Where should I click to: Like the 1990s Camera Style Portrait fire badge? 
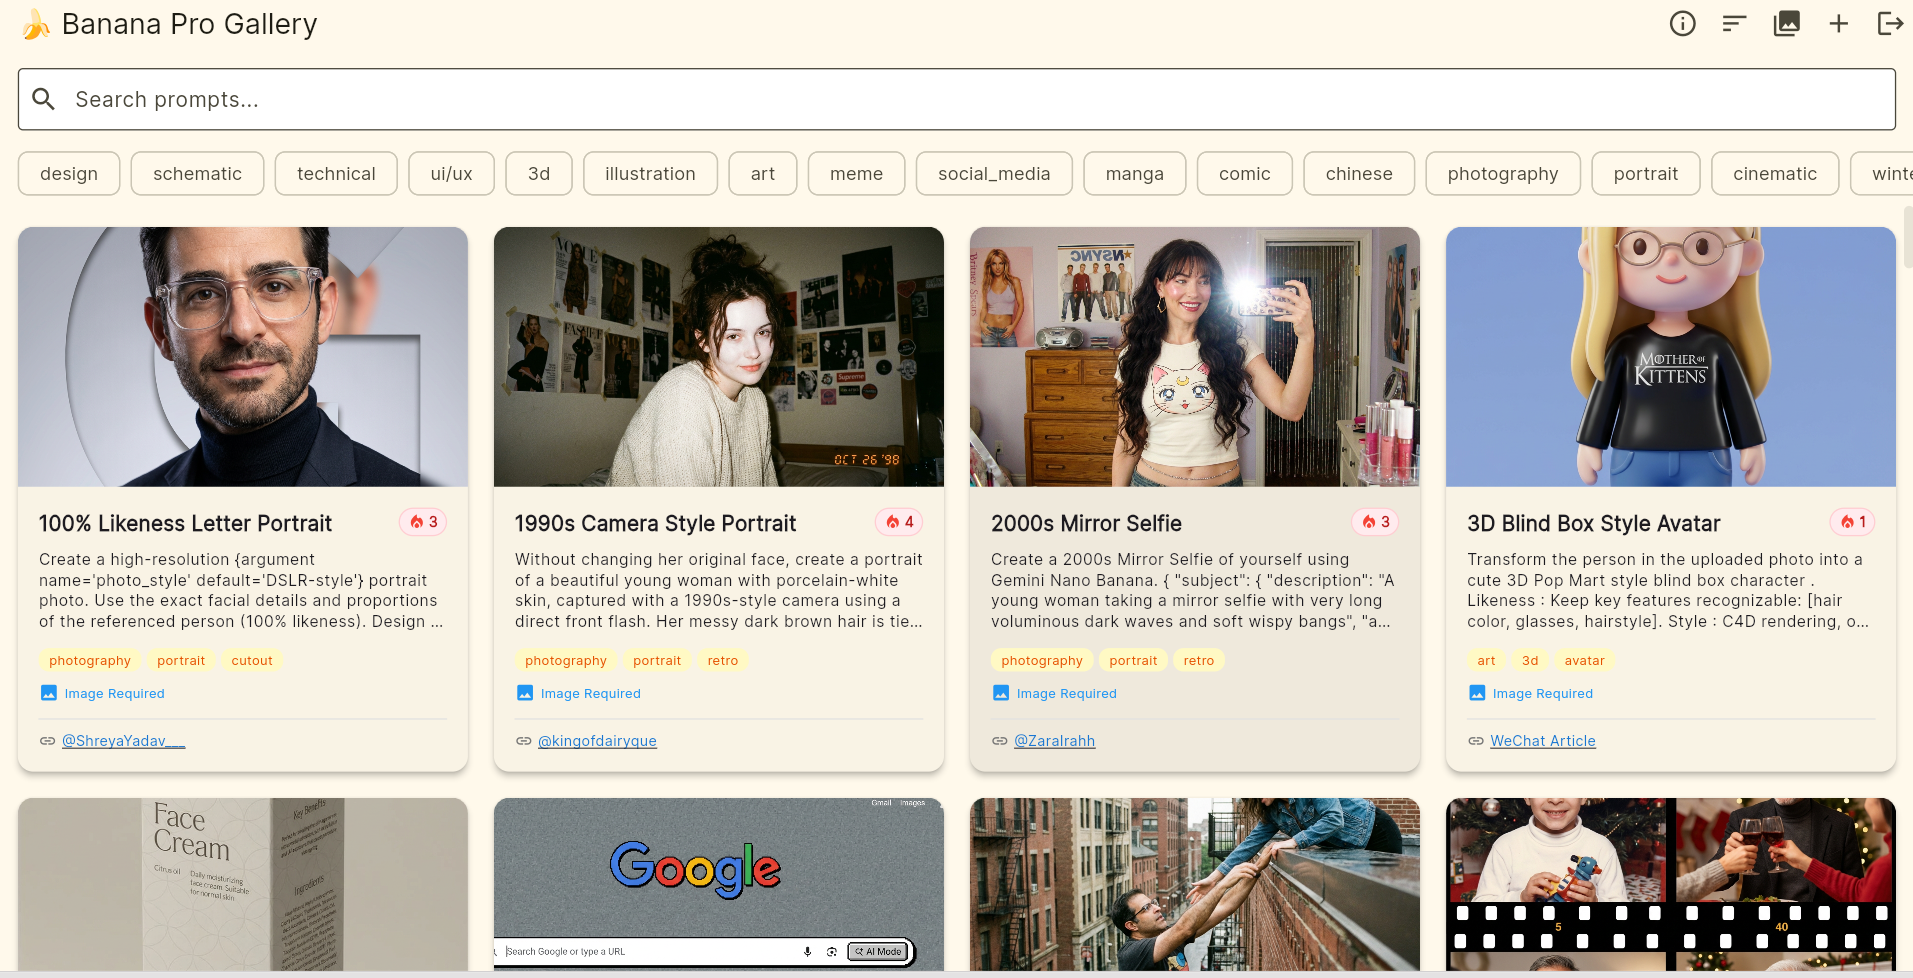pyautogui.click(x=899, y=522)
